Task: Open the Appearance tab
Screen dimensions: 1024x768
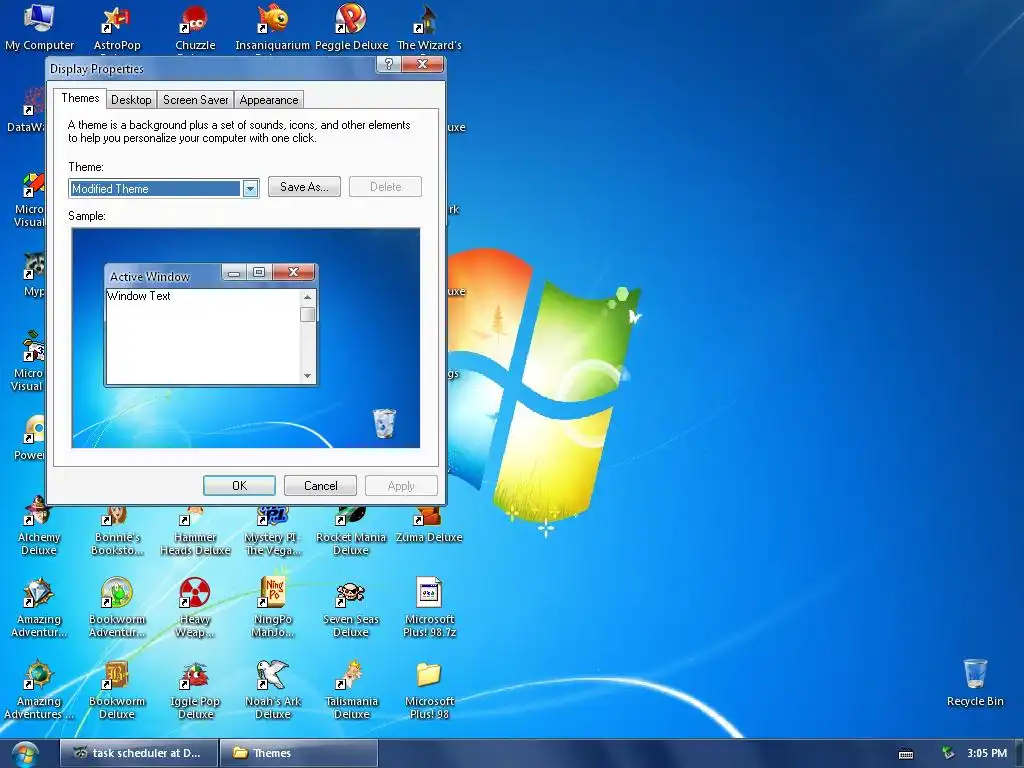Action: (x=268, y=100)
